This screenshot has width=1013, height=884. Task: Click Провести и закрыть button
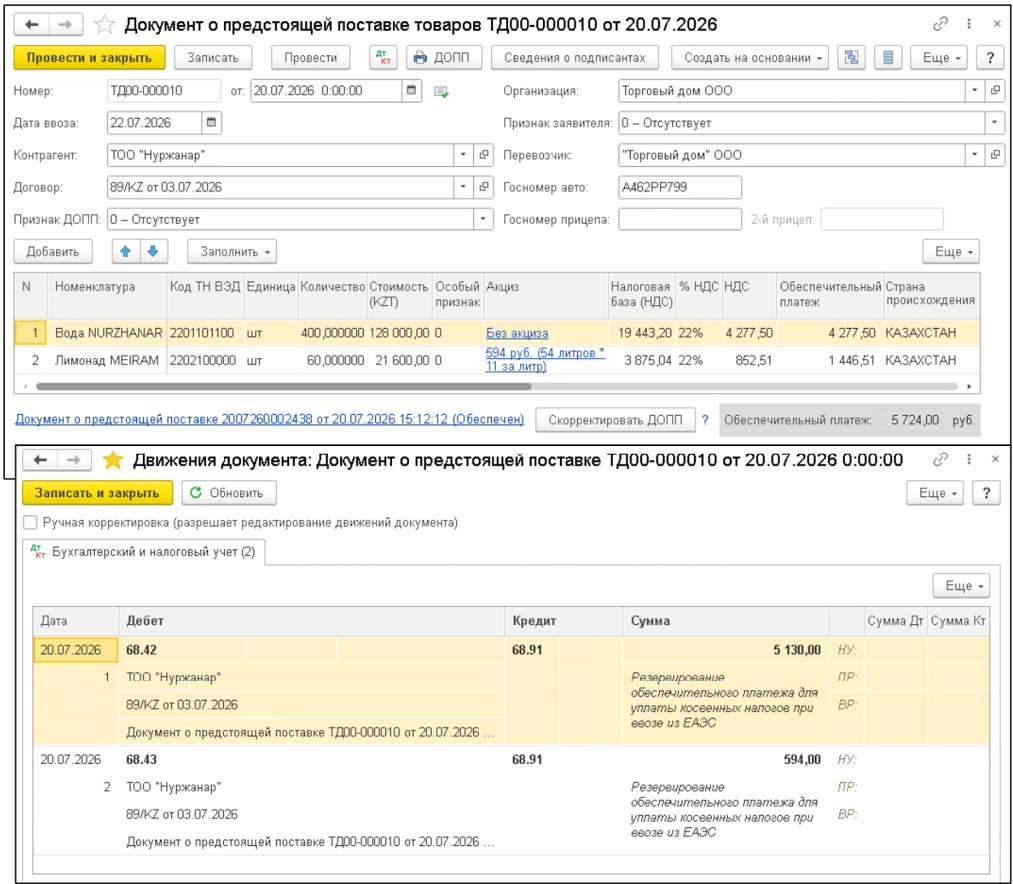(x=89, y=58)
